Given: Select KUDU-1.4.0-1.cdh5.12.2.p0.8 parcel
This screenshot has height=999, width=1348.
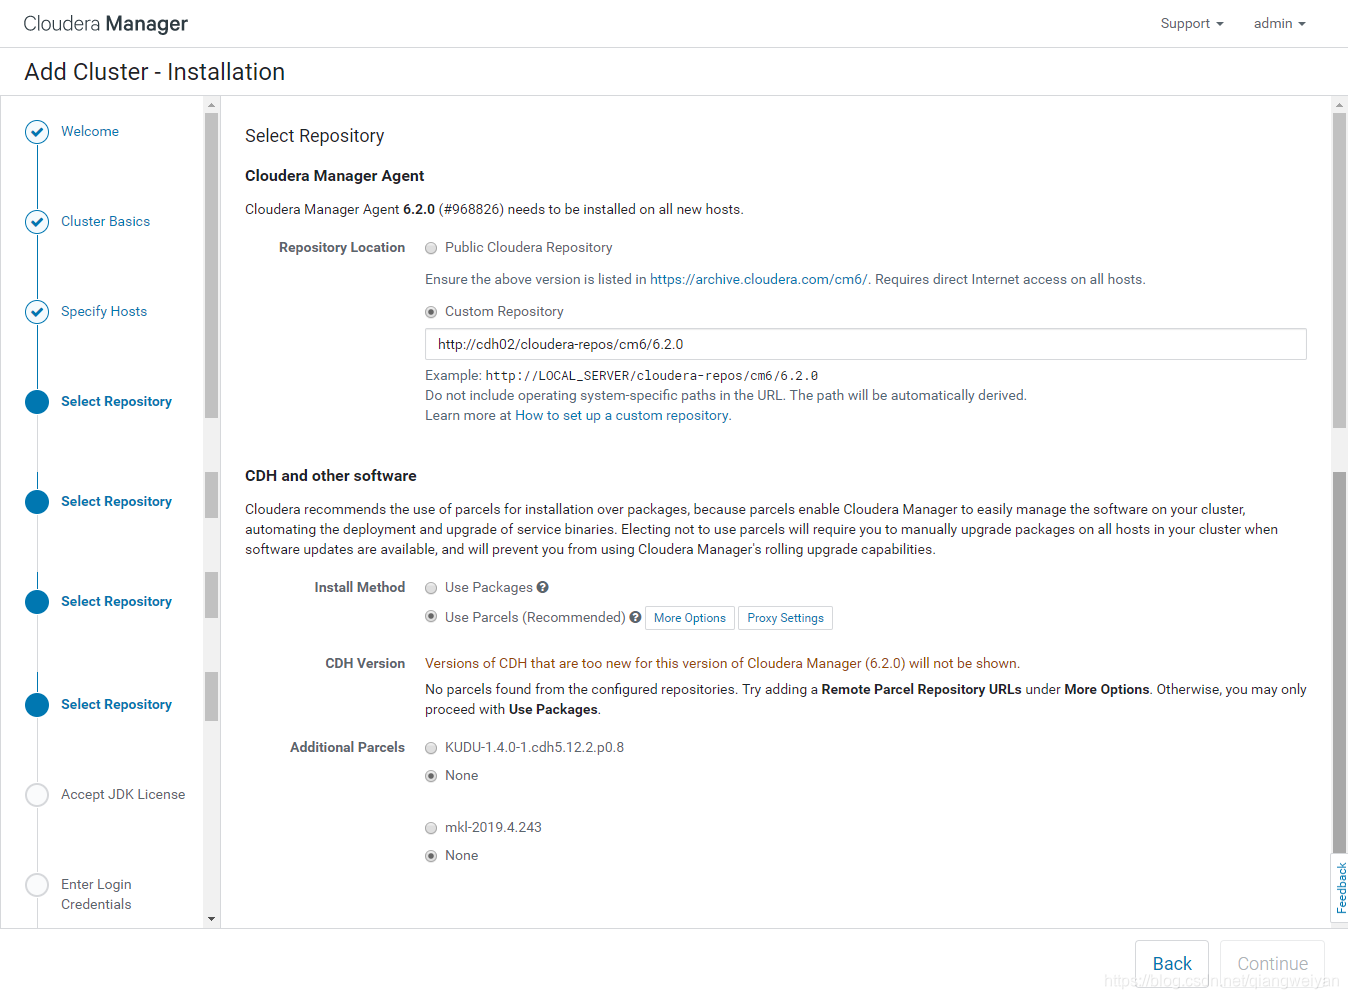Looking at the screenshot, I should click(x=431, y=748).
